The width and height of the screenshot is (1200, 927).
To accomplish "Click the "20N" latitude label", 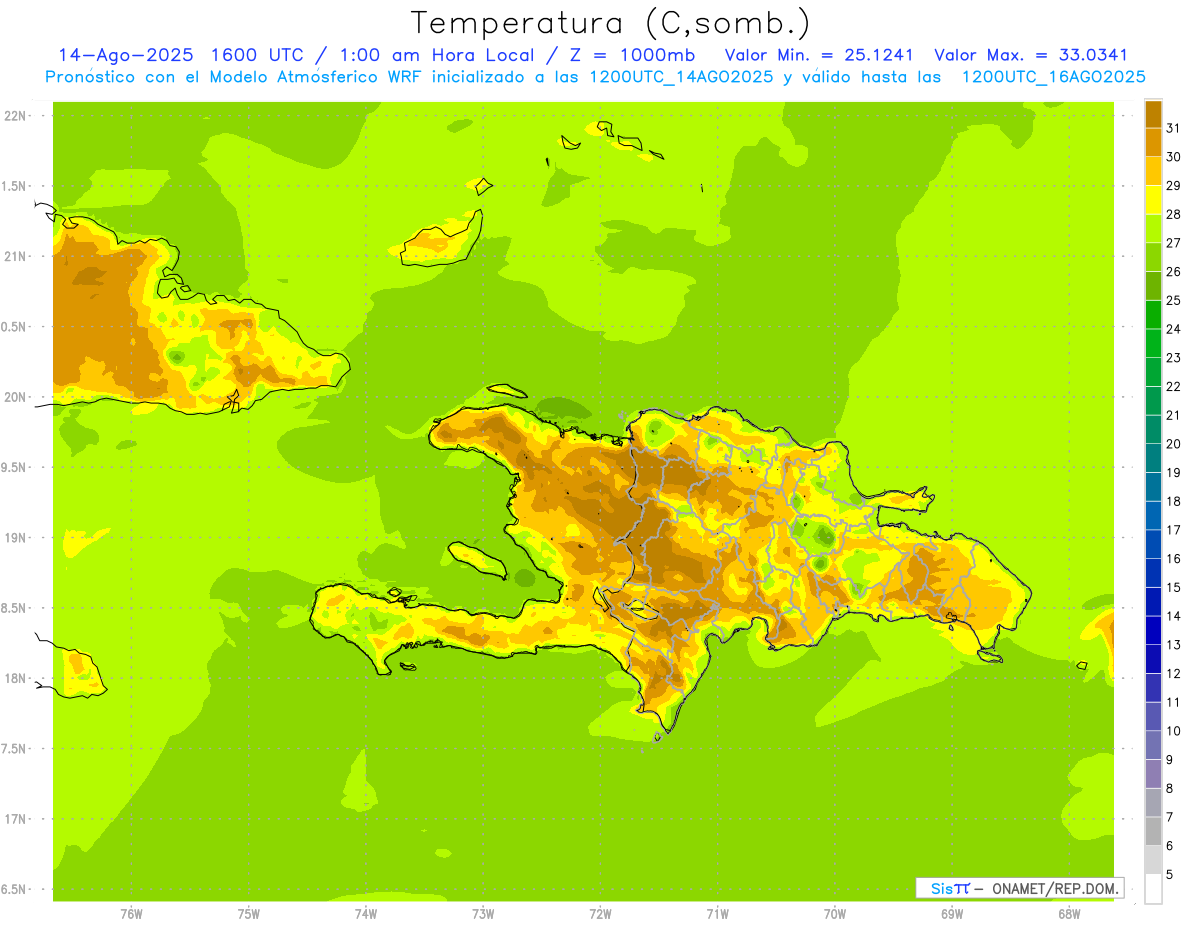I will coord(16,397).
